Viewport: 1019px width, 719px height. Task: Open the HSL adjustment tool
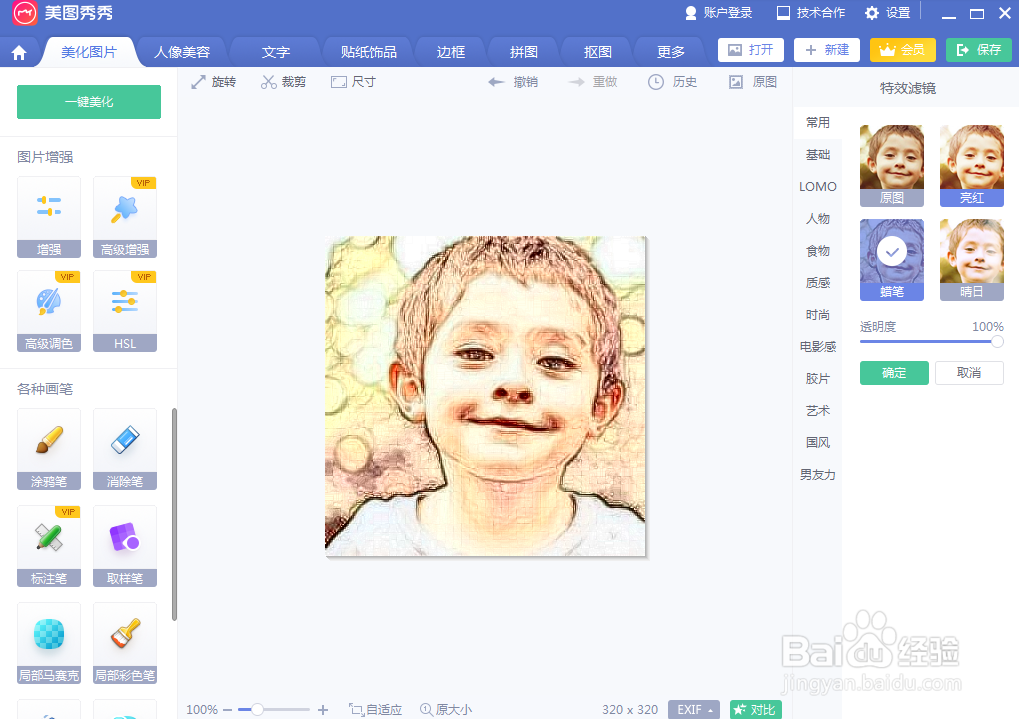tap(125, 311)
